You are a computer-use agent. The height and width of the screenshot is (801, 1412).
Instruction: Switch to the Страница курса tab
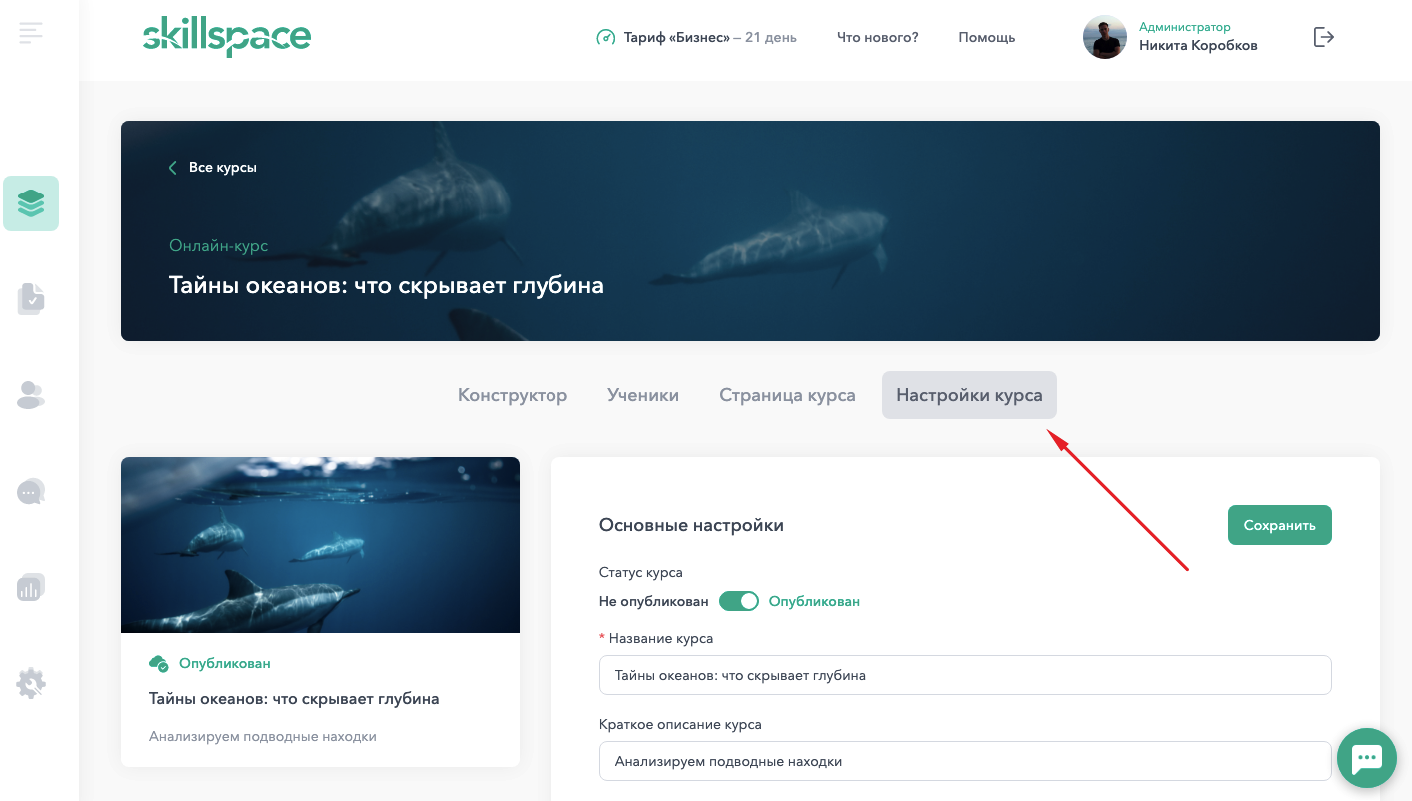(787, 395)
